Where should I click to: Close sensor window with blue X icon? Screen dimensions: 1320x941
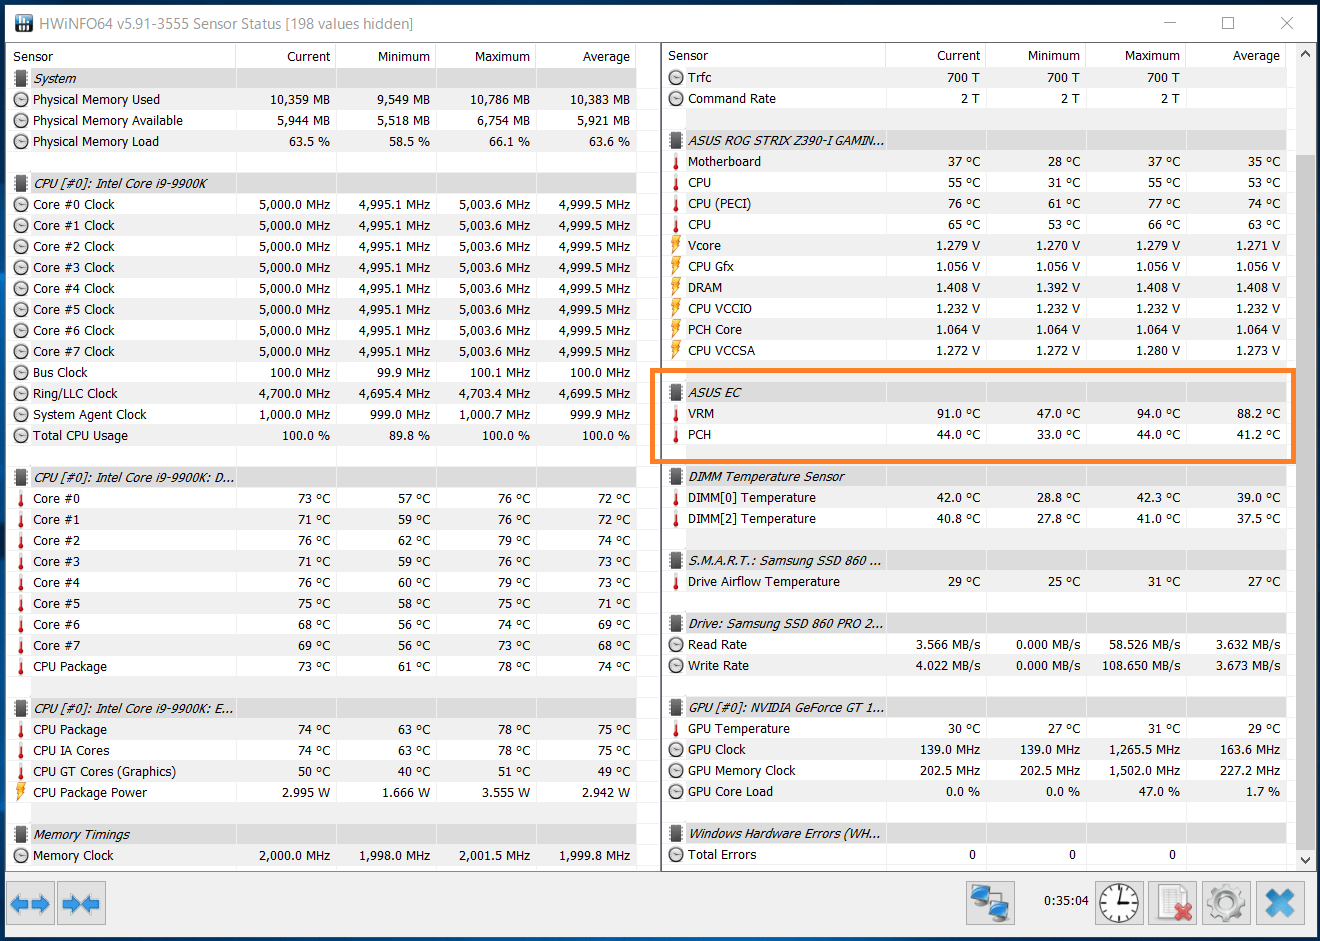click(x=1280, y=903)
